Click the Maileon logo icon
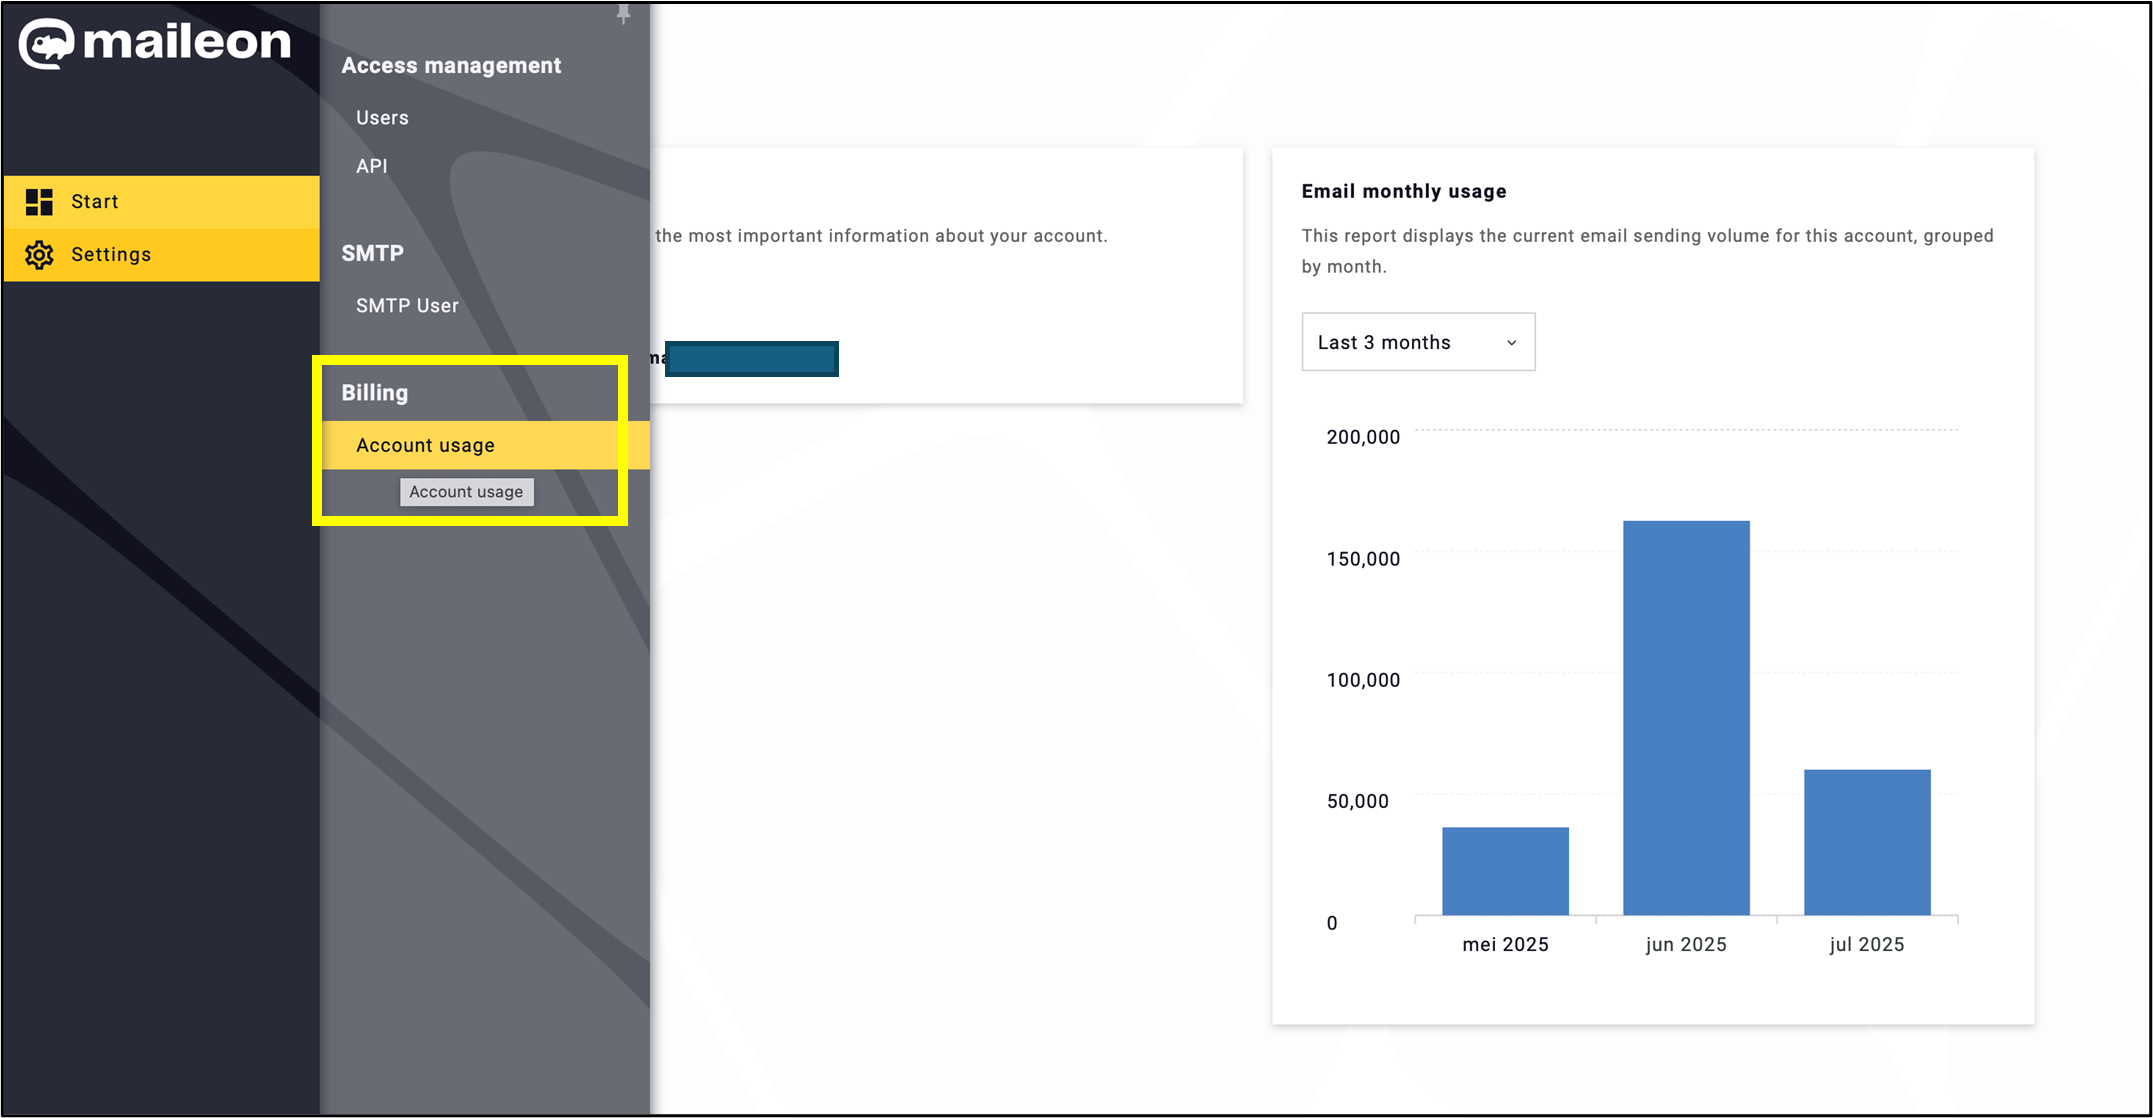The height and width of the screenshot is (1118, 2153). 47,43
